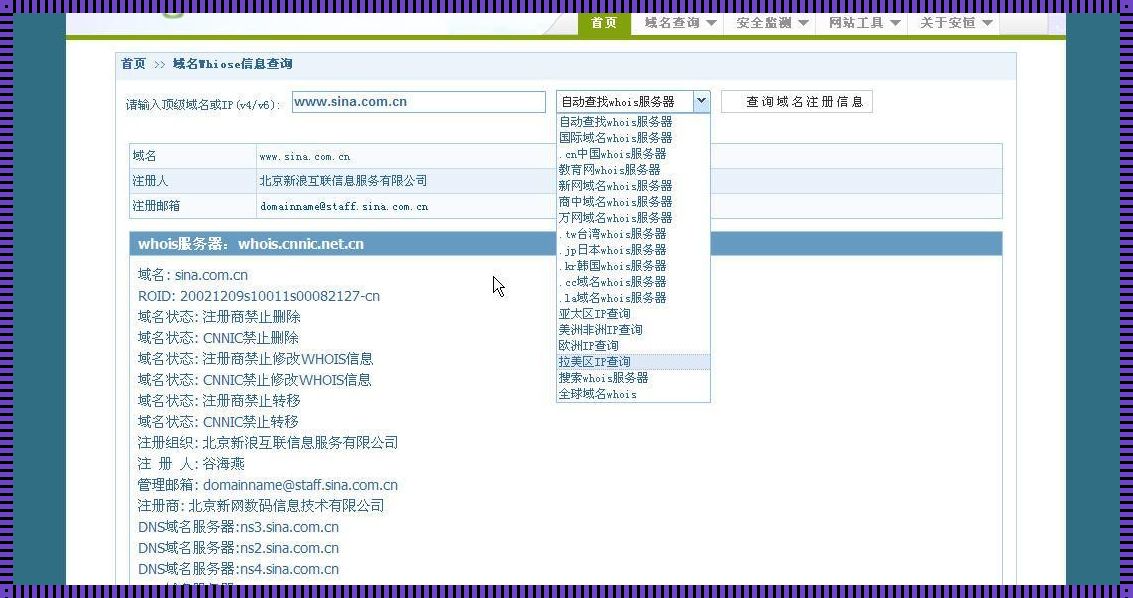Click the 注册人 row label in table
This screenshot has height=598, width=1133.
[x=150, y=181]
